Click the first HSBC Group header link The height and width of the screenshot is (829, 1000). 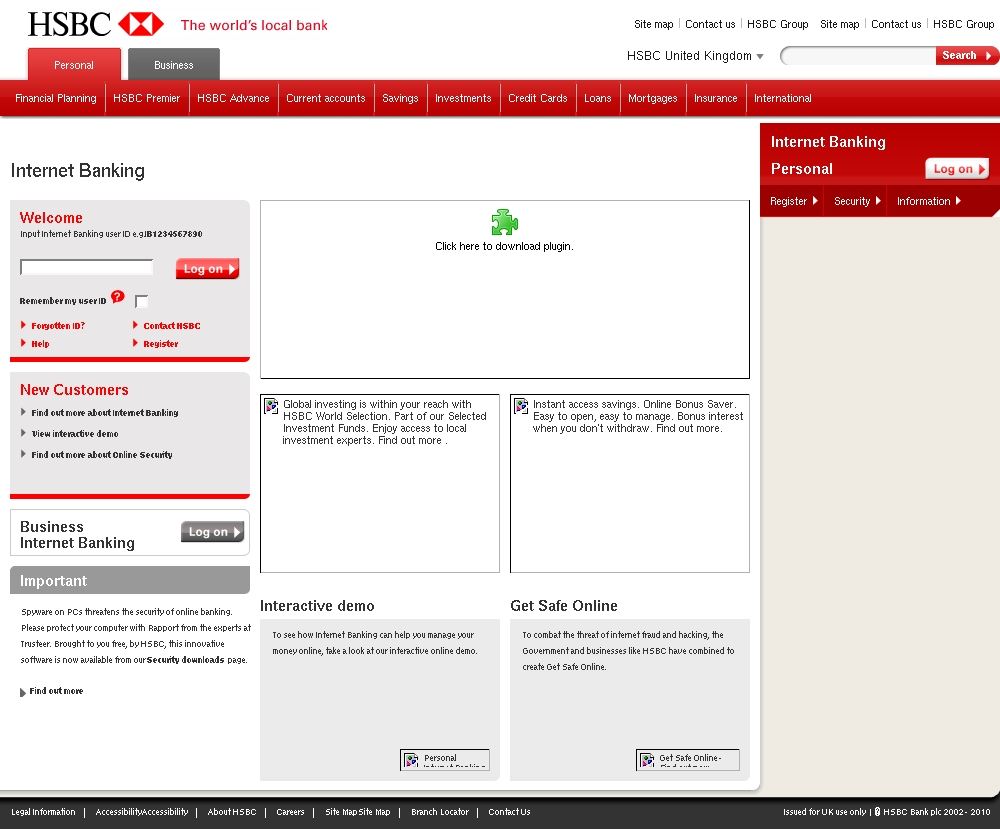pos(777,24)
